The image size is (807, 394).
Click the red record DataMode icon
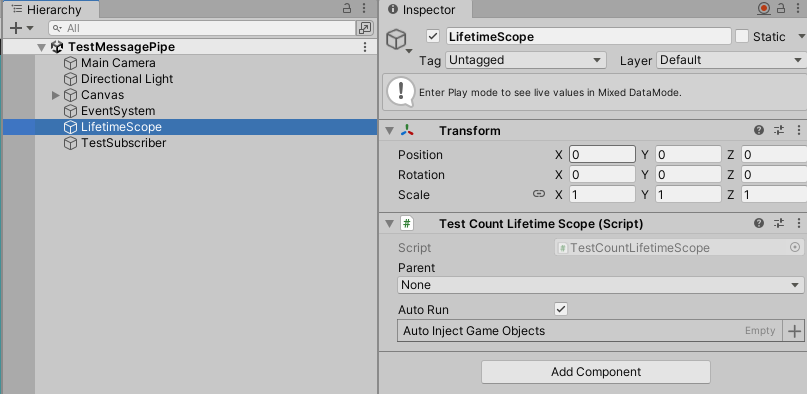(x=764, y=8)
